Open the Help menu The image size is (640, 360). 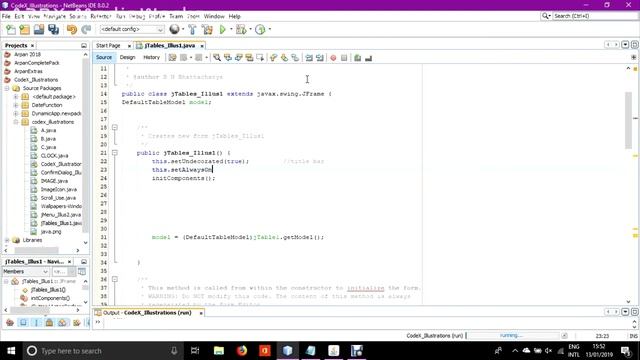click(234, 16)
